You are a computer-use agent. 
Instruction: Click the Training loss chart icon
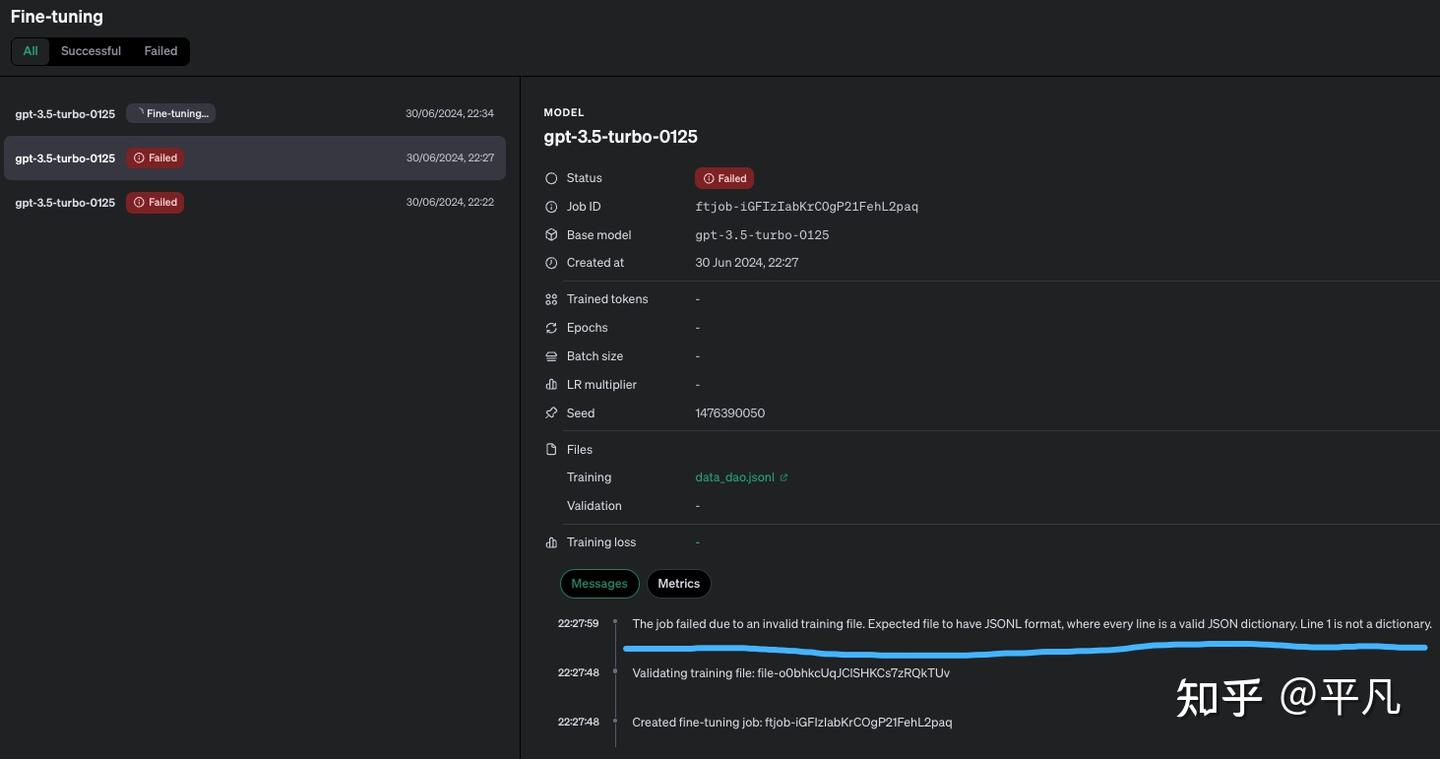[x=551, y=543]
